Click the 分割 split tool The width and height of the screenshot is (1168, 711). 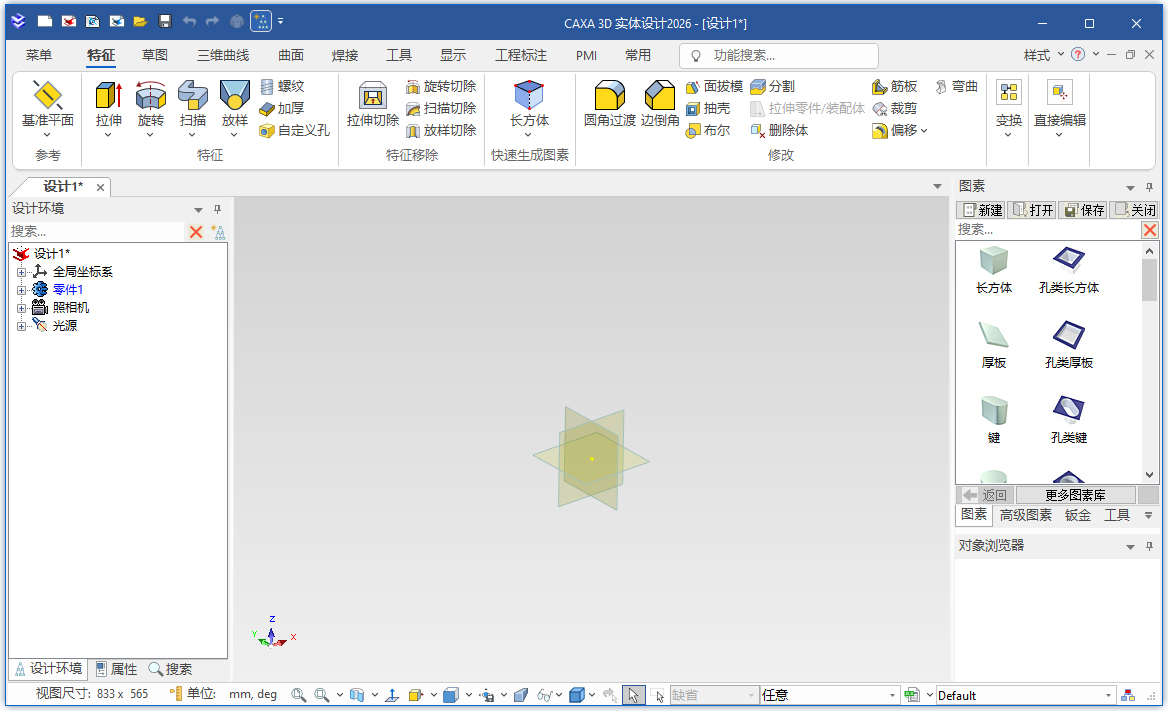(773, 86)
